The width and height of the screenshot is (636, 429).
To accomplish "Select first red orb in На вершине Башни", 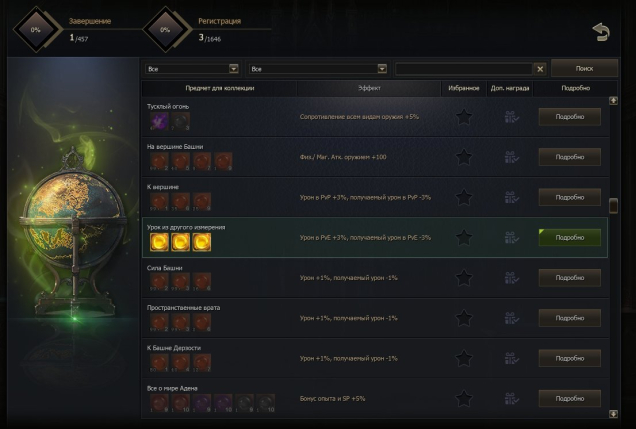I will click(x=159, y=161).
